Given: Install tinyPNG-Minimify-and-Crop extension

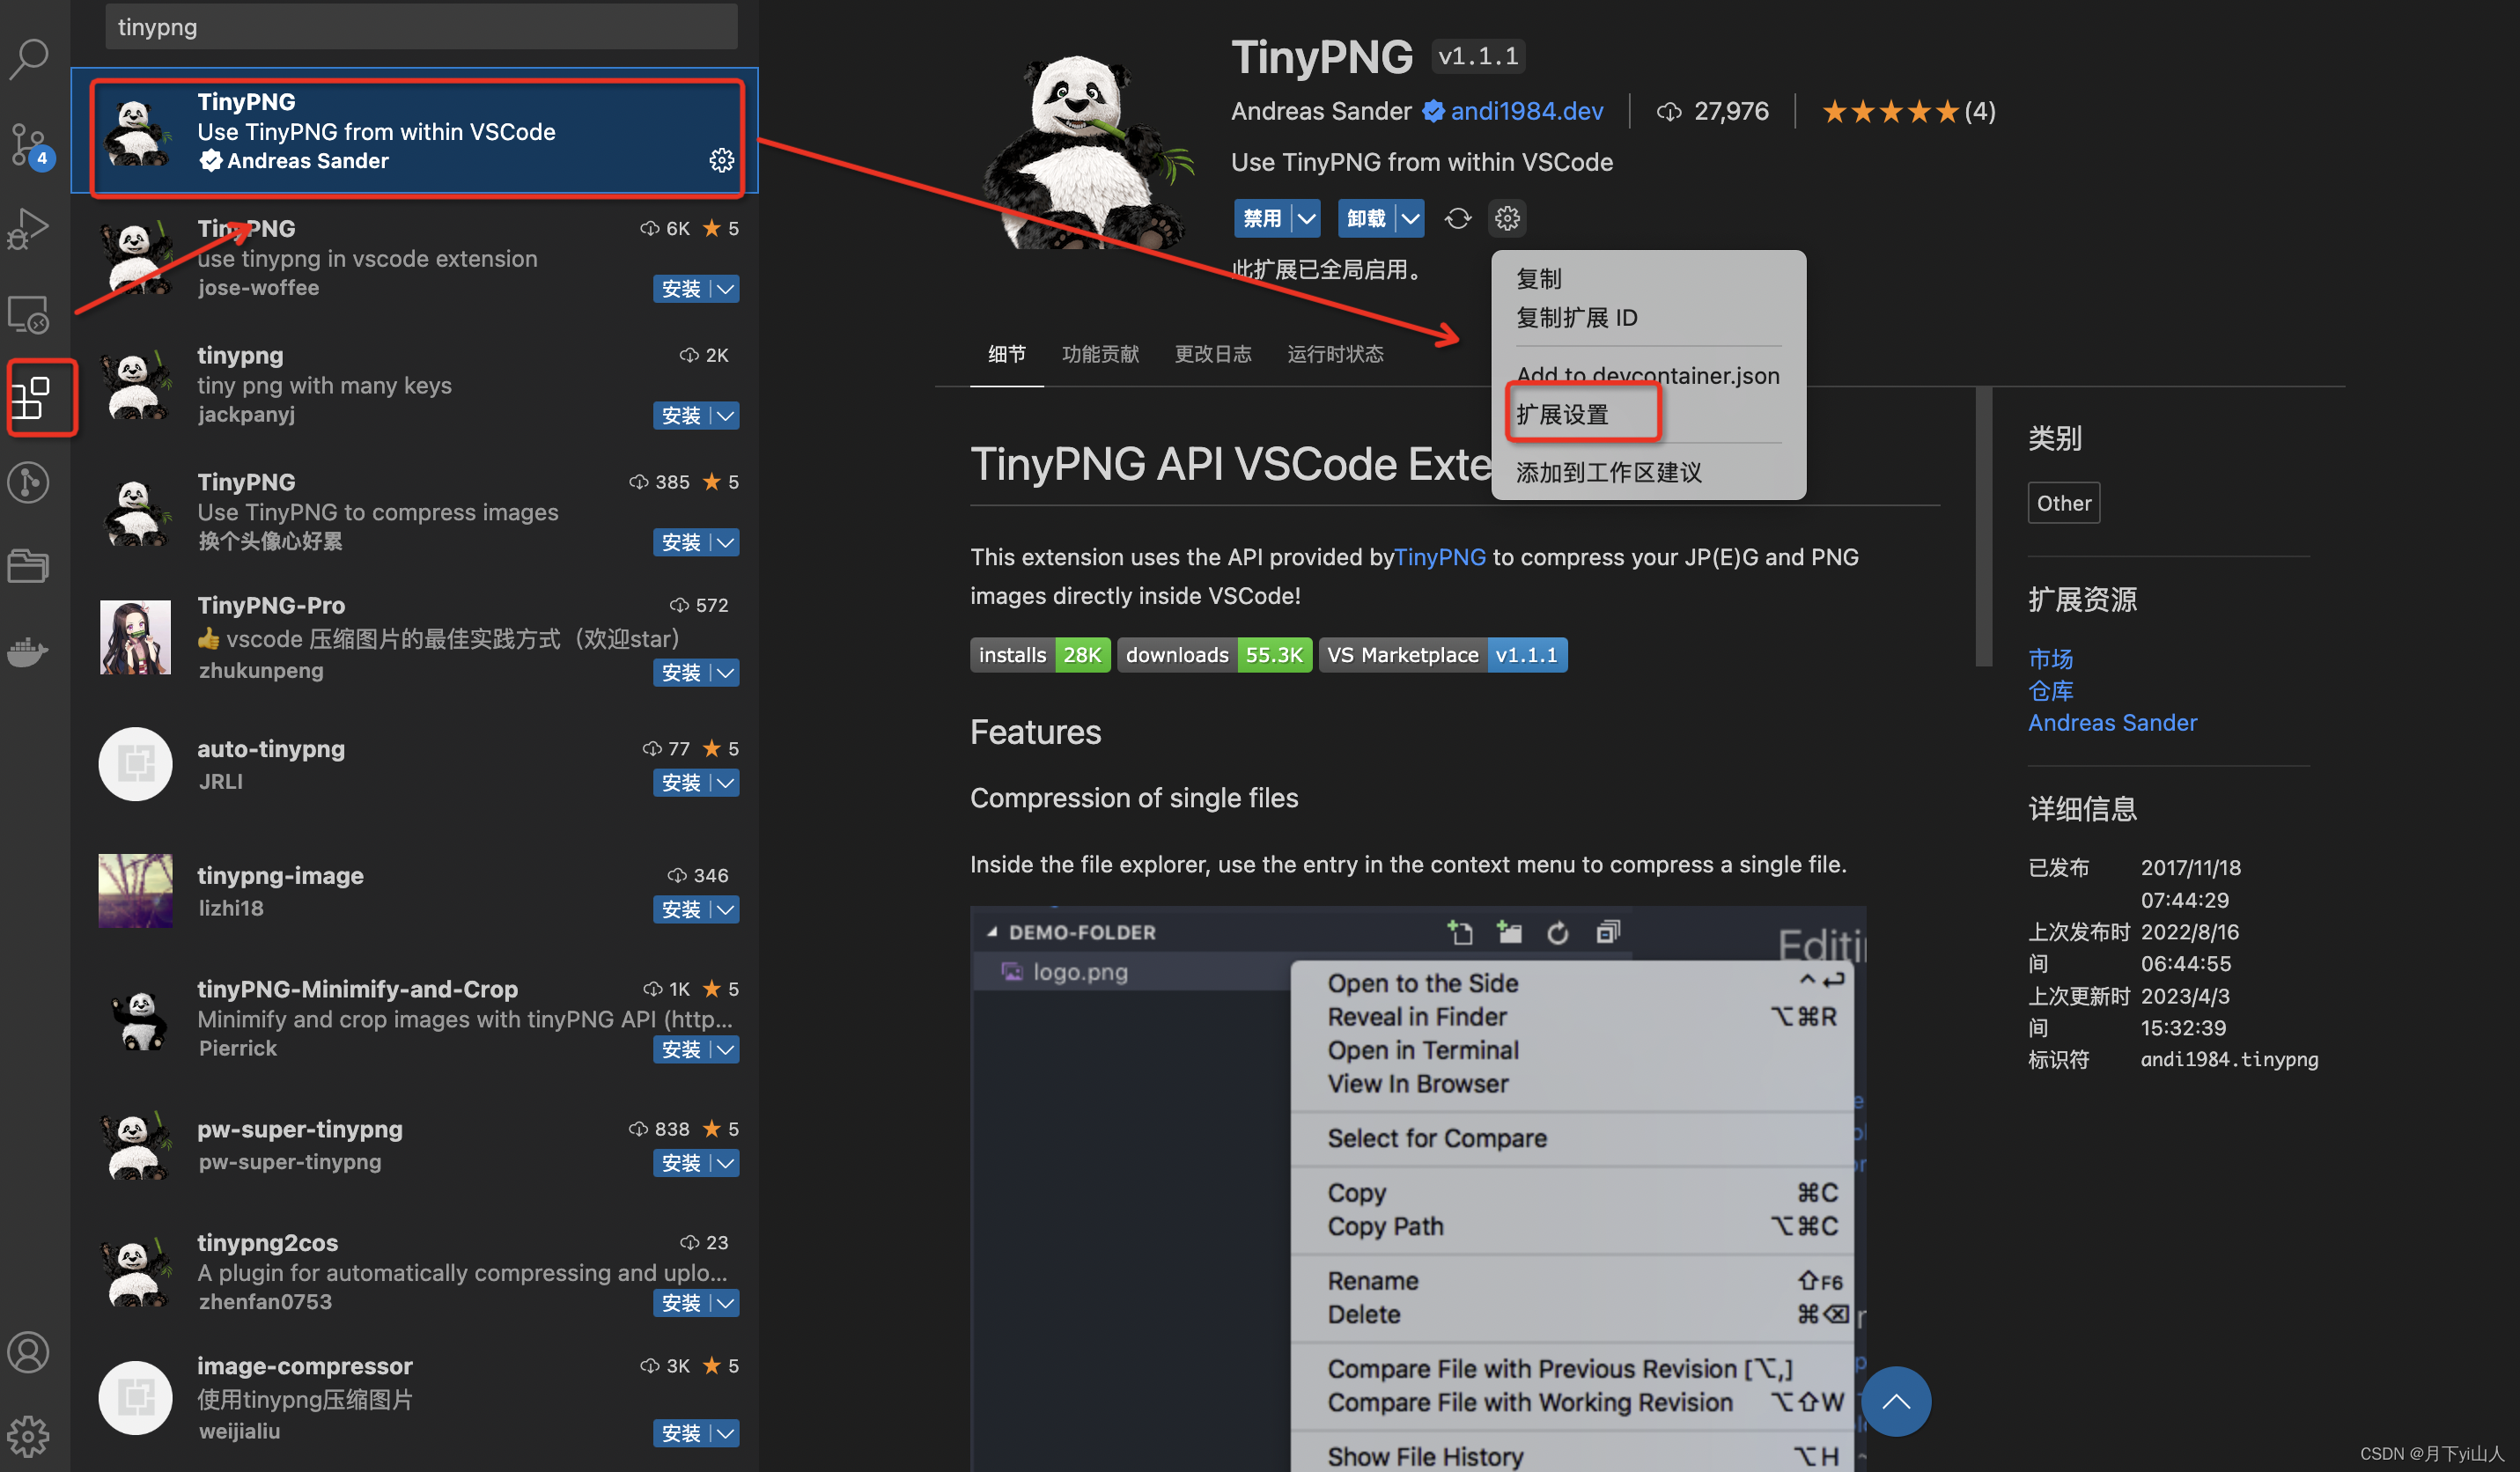Looking at the screenshot, I should (x=682, y=1049).
